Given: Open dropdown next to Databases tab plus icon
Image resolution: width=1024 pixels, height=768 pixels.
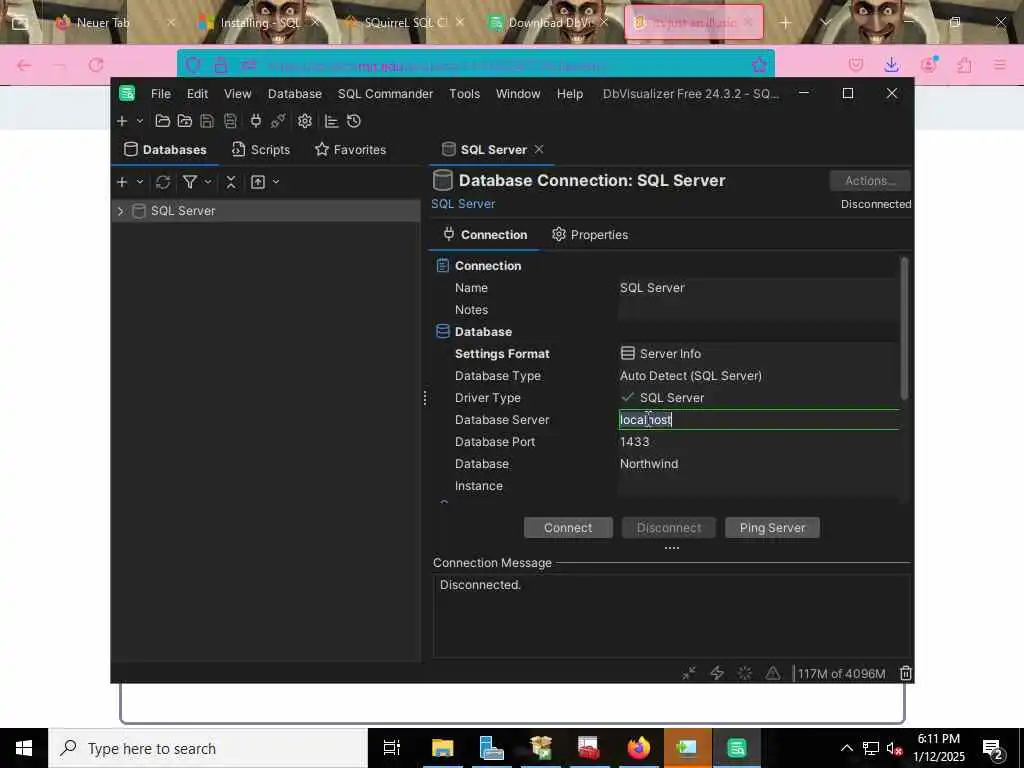Looking at the screenshot, I should (139, 182).
